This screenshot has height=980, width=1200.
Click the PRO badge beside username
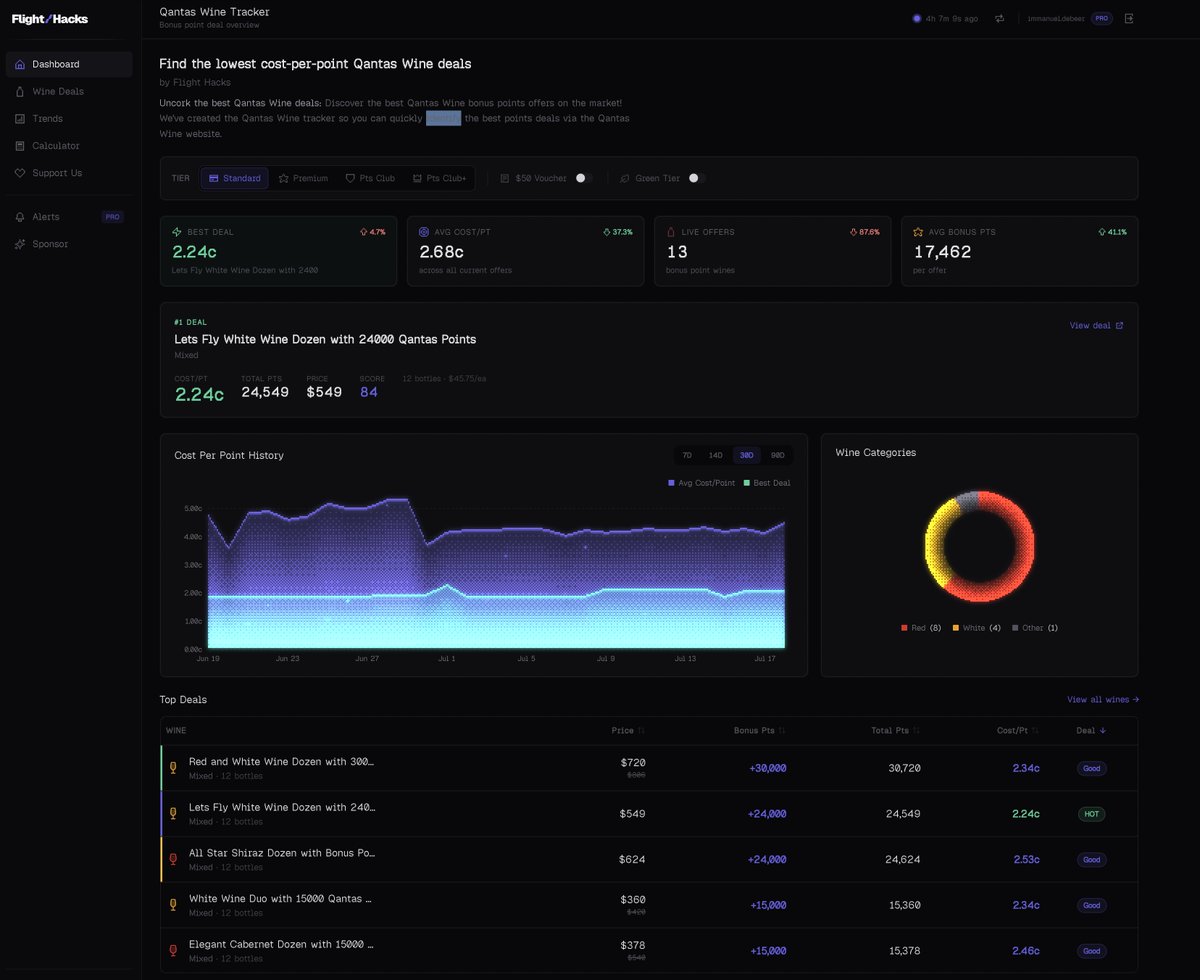tap(1101, 18)
